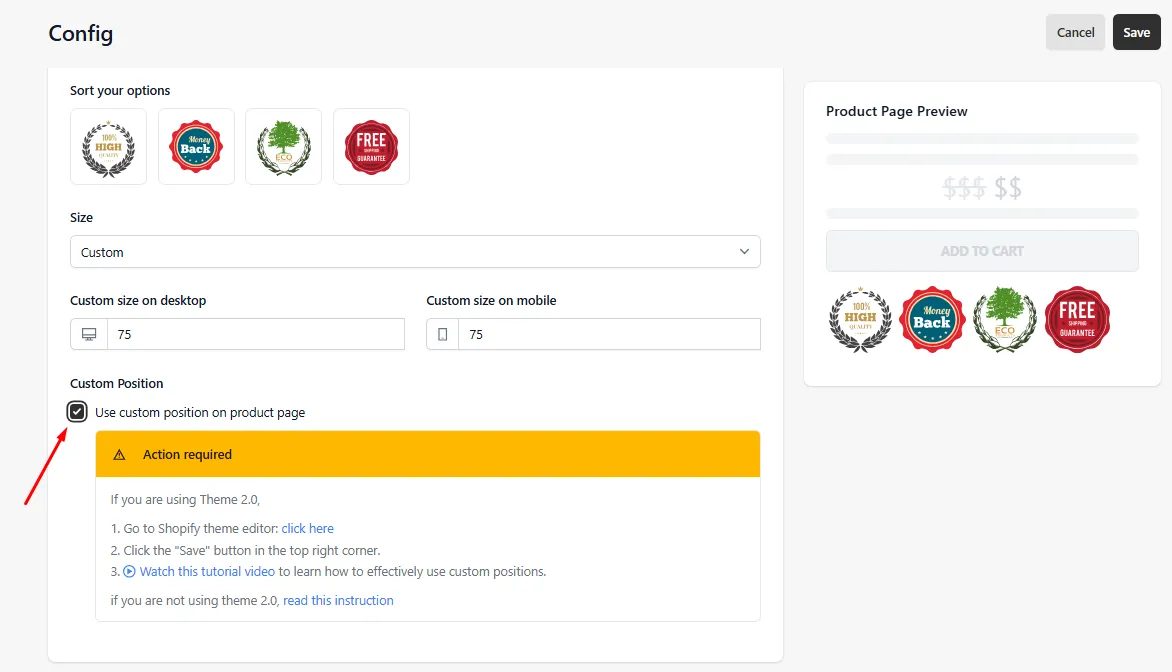Viewport: 1172px width, 672px height.
Task: Uncheck Use custom position on product page
Action: click(77, 412)
